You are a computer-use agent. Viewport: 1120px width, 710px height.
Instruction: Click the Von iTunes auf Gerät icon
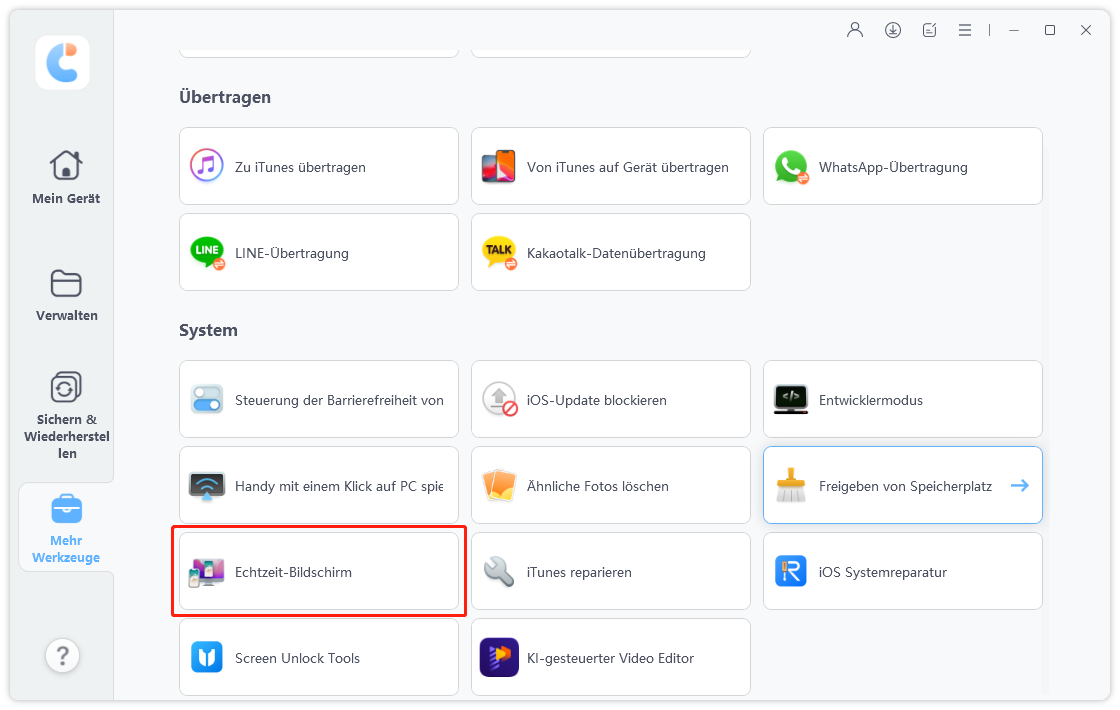tap(499, 166)
